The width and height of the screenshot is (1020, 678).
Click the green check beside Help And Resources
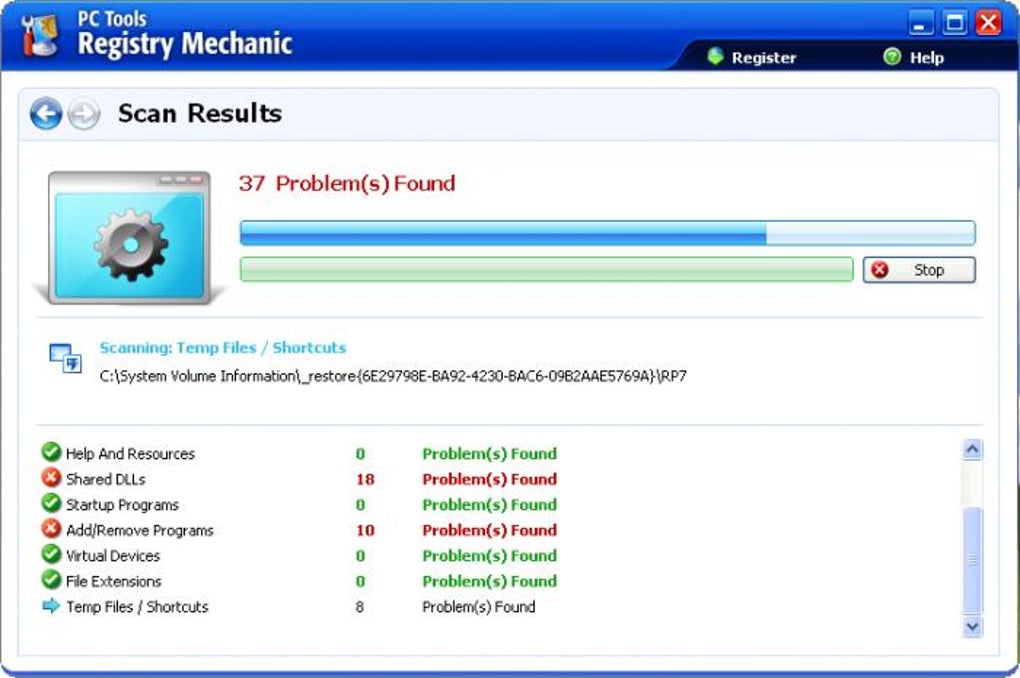pos(51,452)
